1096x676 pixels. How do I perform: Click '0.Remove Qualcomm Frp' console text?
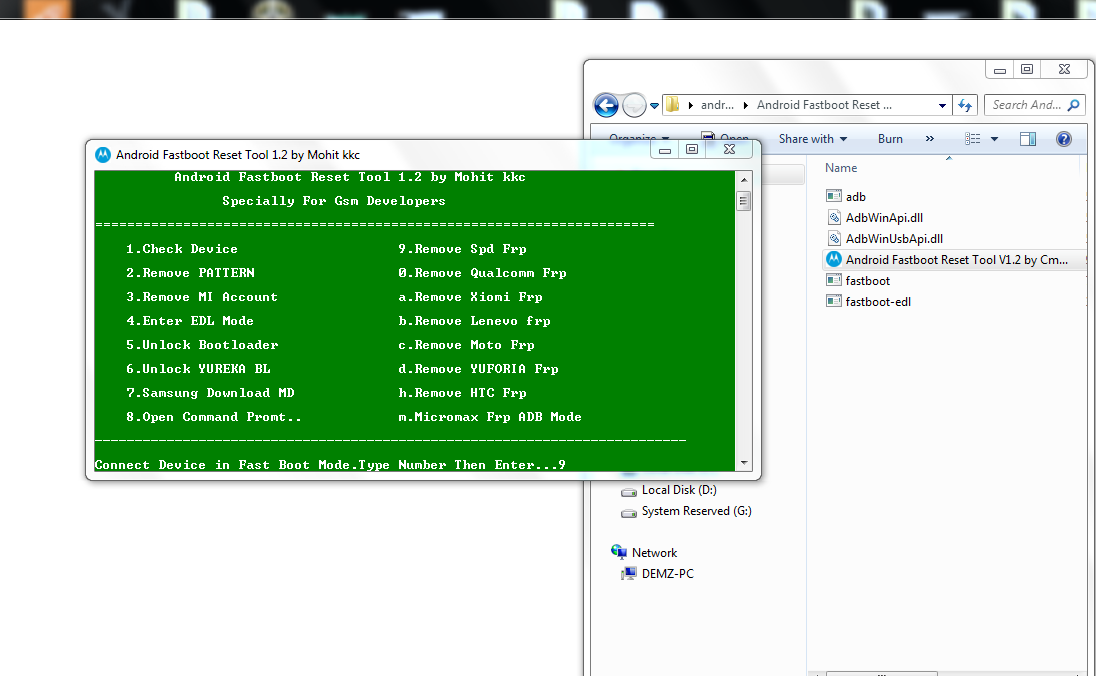[482, 273]
